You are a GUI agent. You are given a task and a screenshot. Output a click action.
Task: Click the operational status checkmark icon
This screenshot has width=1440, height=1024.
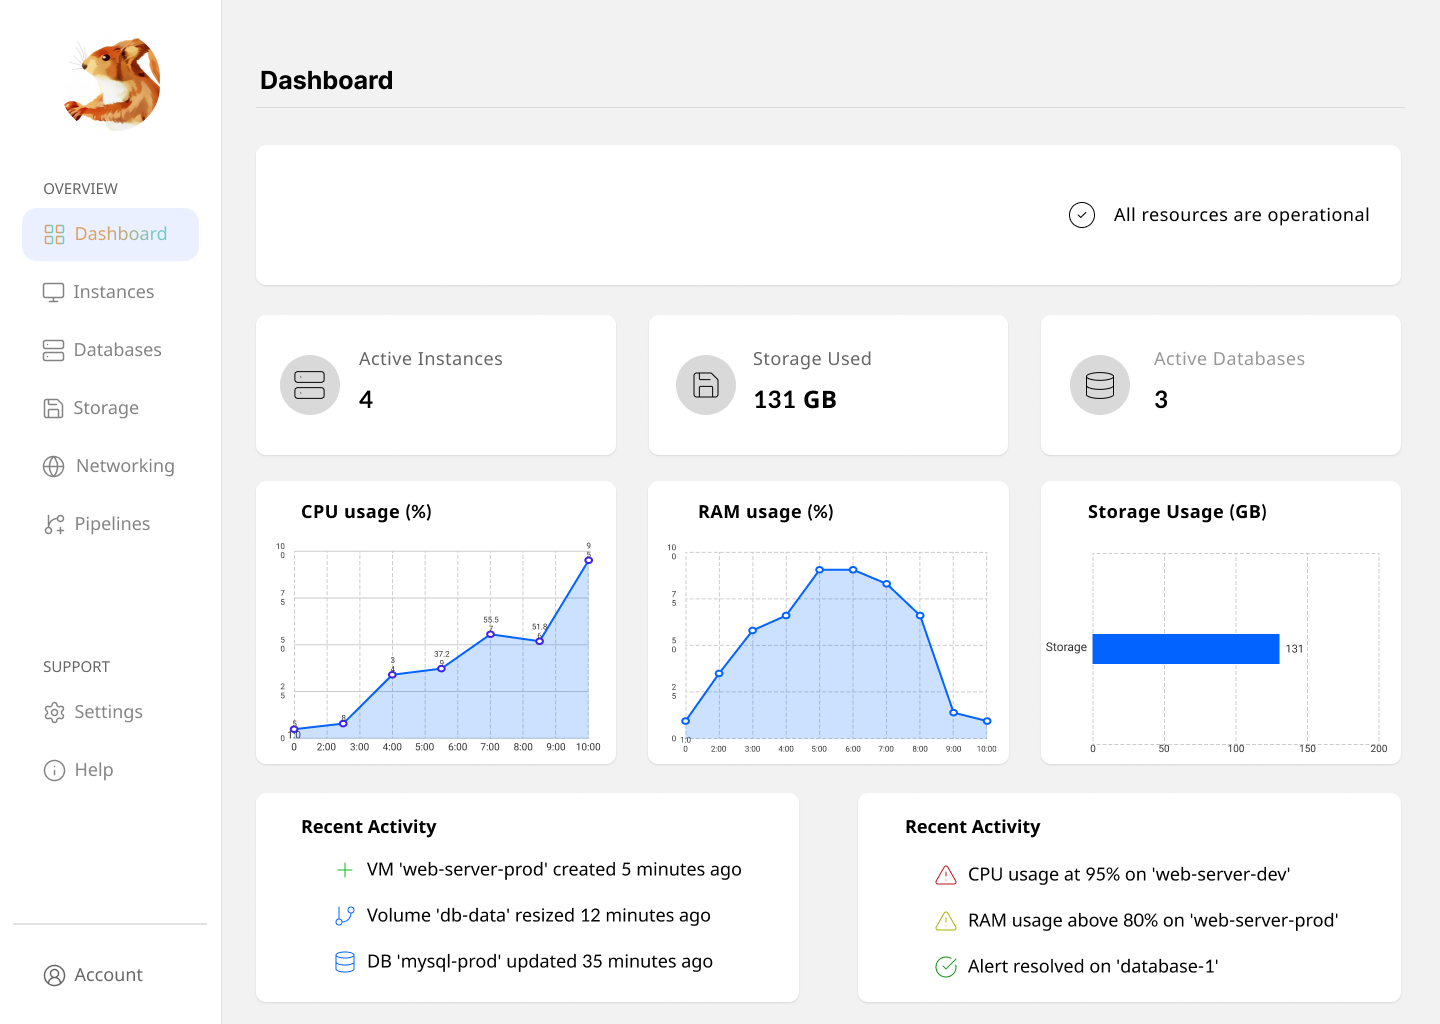pos(1082,215)
